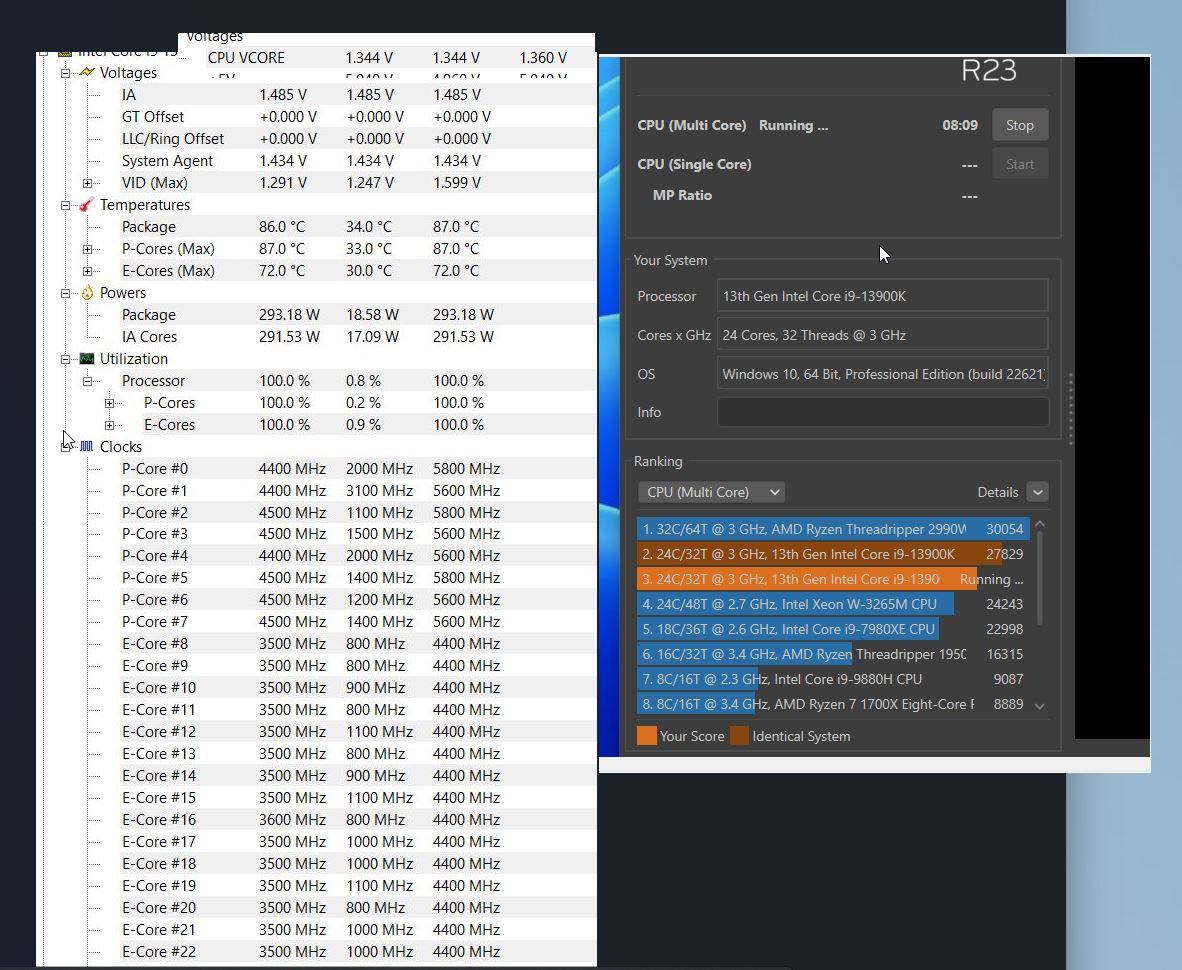Select the Core i9-9880H ranking entry
The image size is (1182, 970).
[833, 679]
